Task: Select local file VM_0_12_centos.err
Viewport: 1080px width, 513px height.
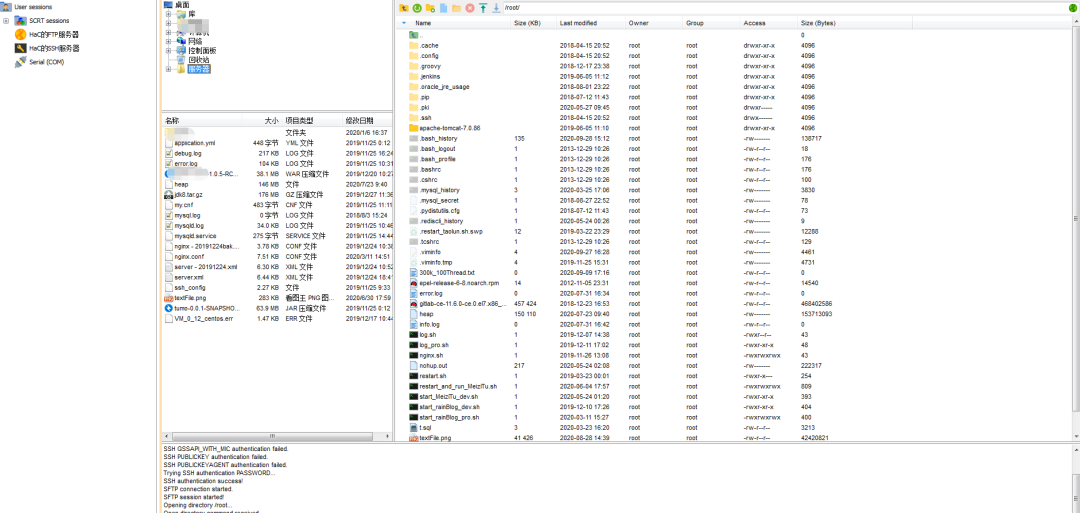Action: point(198,318)
